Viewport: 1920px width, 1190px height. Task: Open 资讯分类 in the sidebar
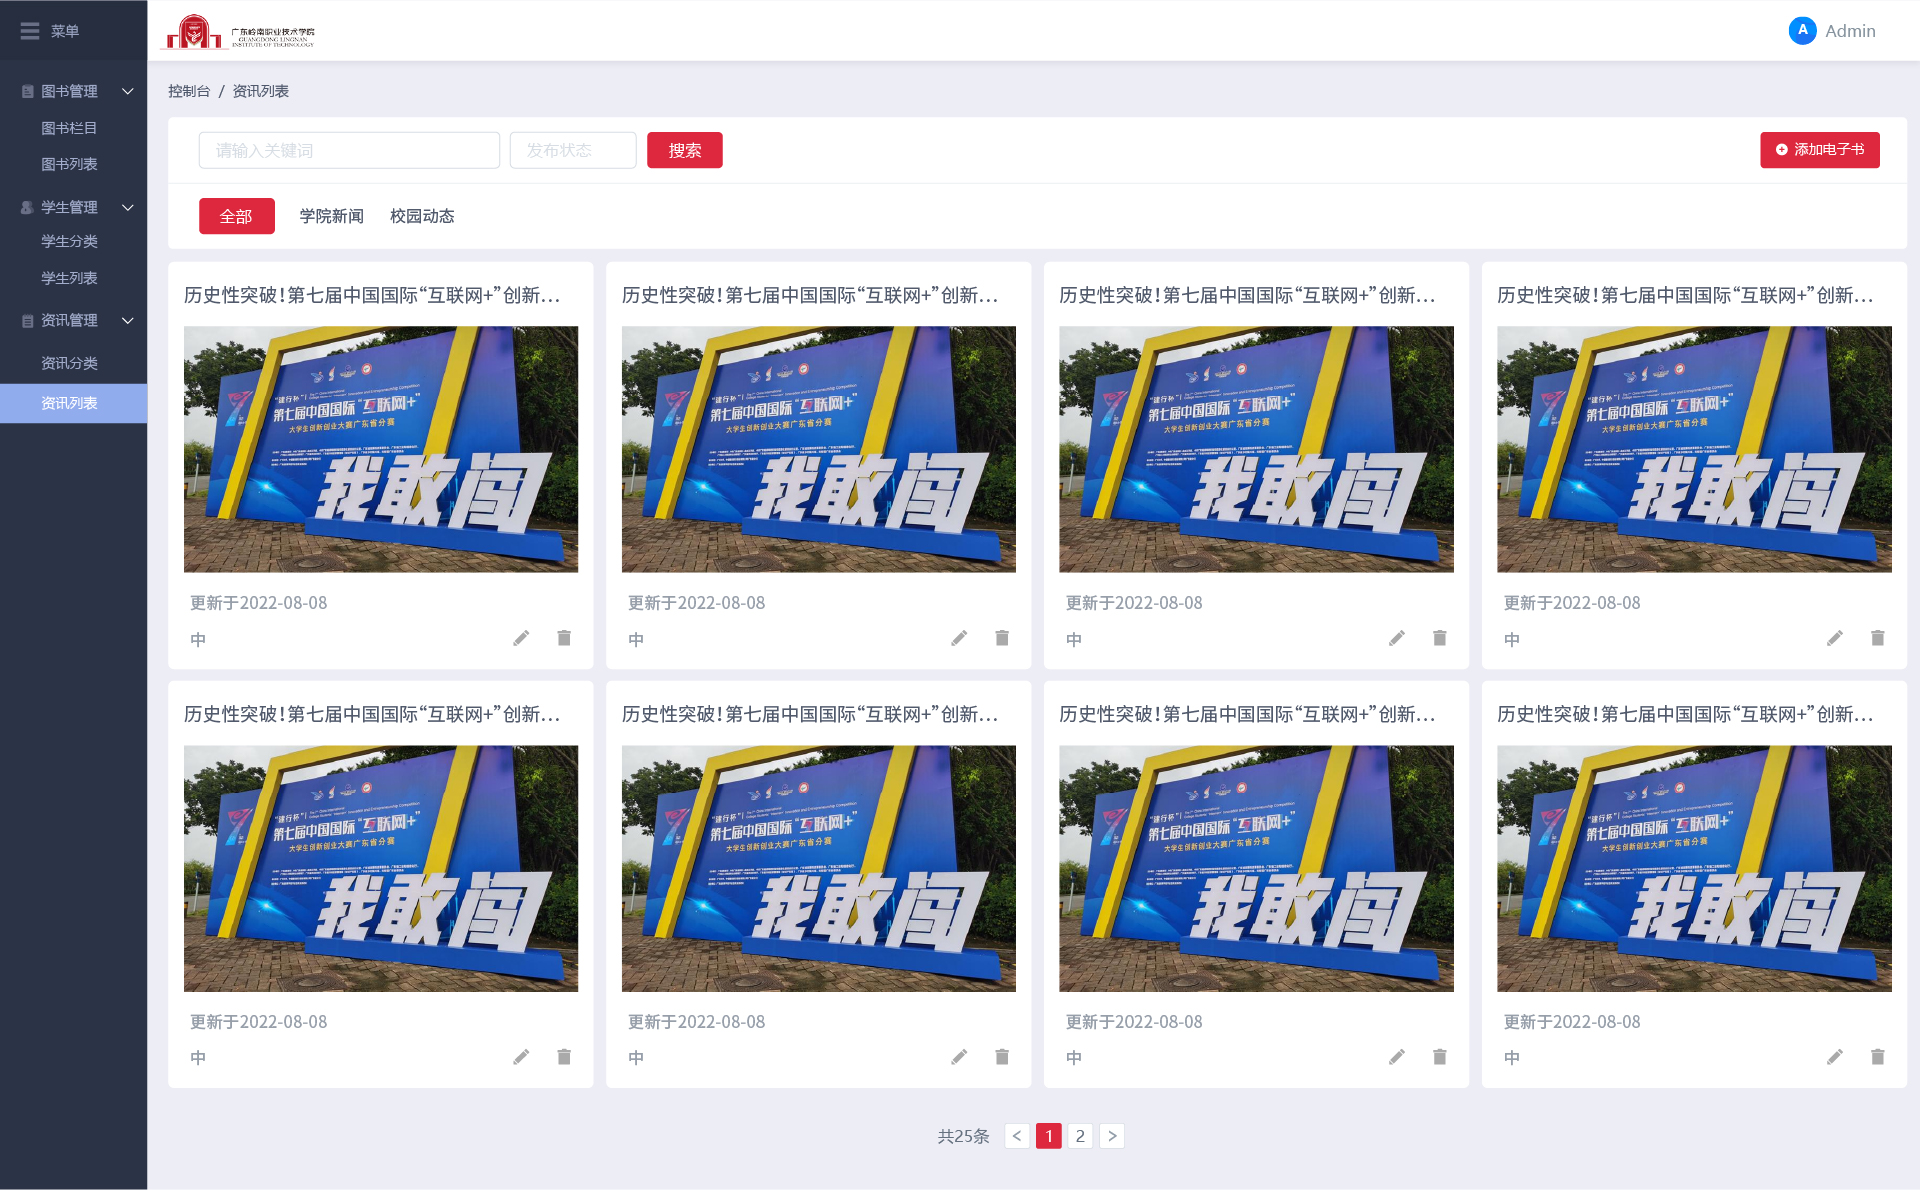coord(69,363)
